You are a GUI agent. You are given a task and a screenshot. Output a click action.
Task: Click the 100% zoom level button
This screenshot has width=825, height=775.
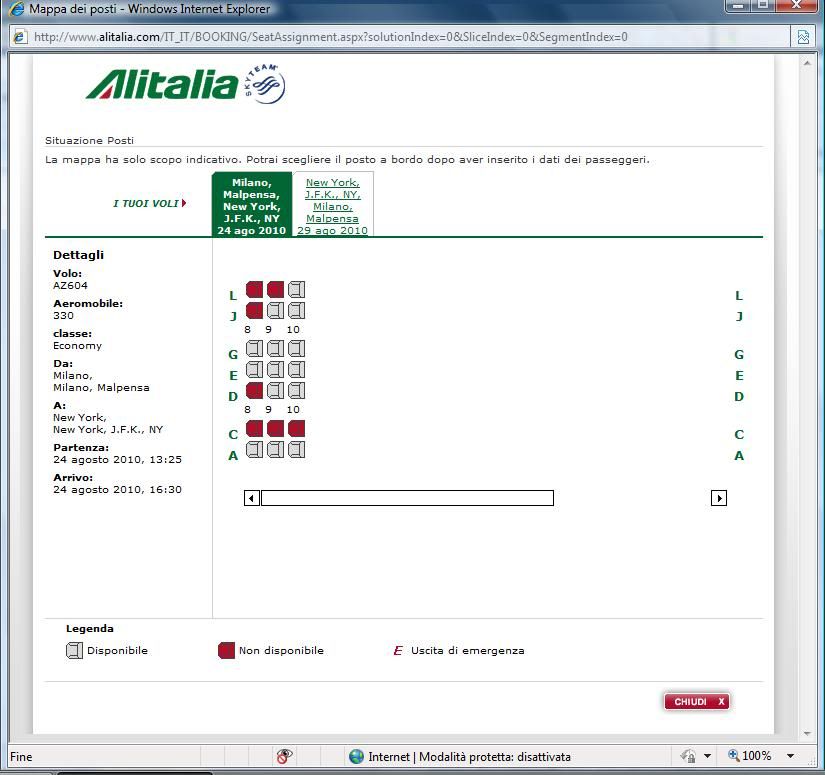[x=750, y=756]
